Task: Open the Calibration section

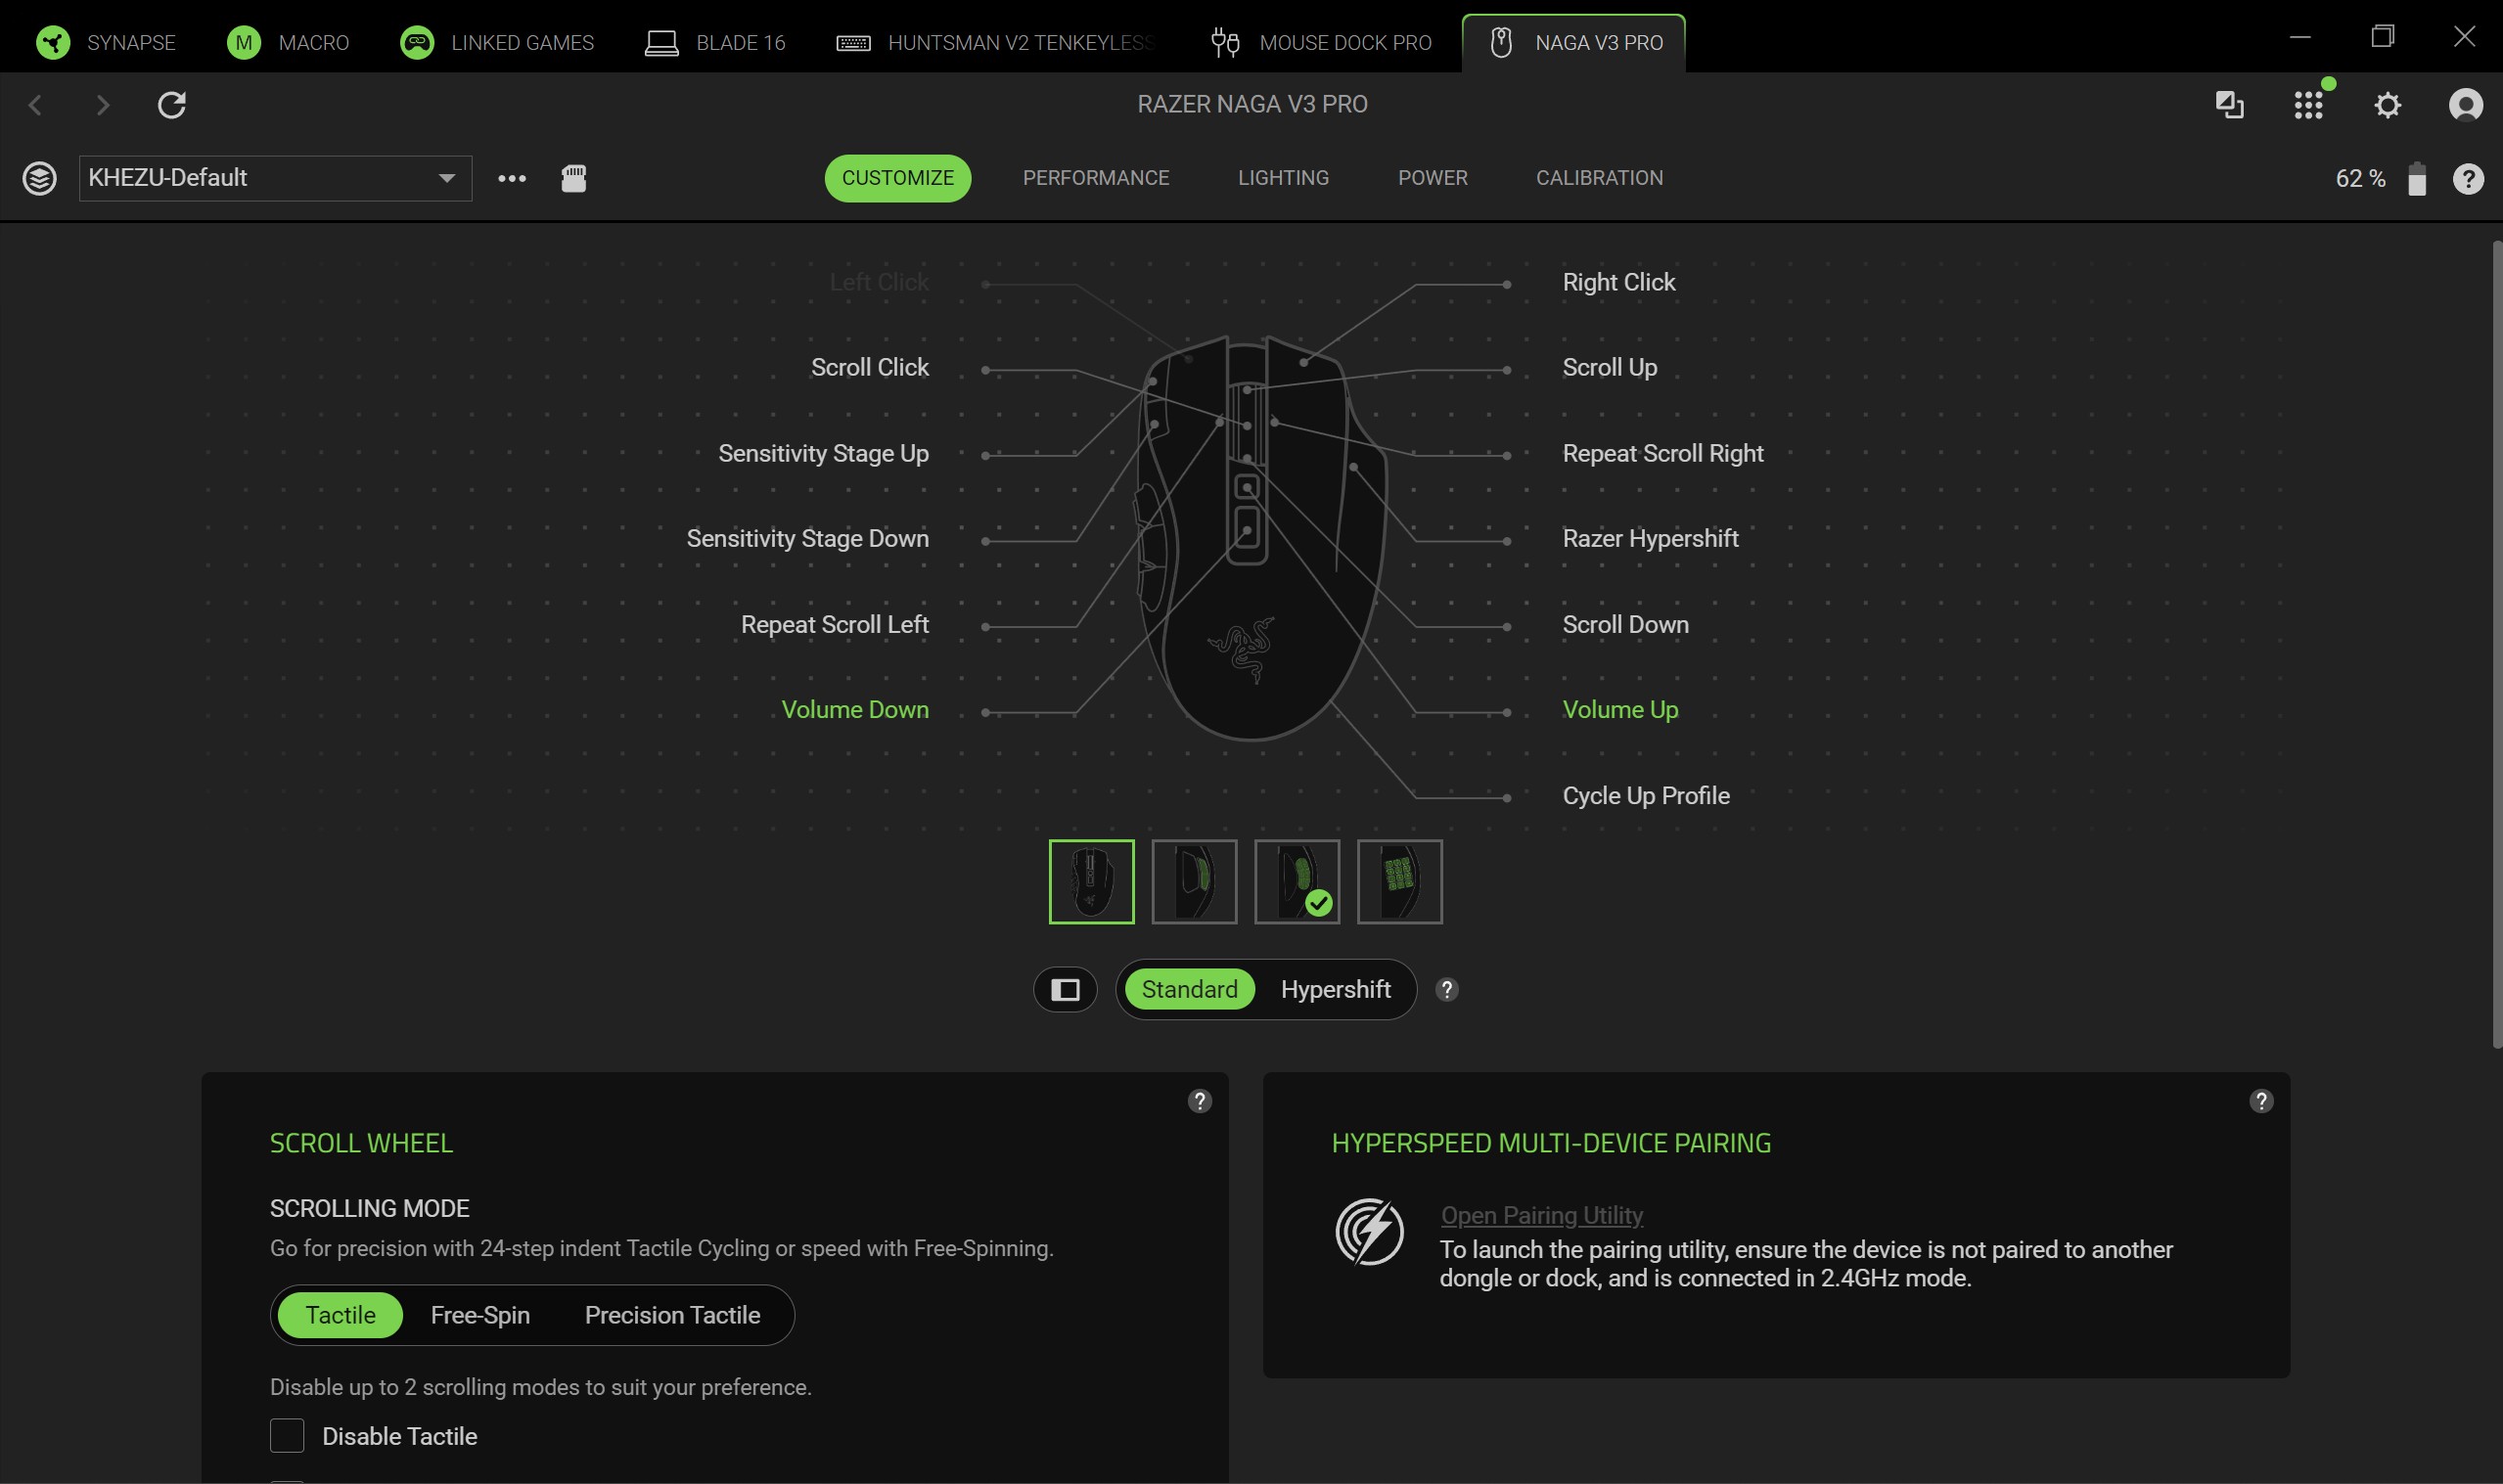Action: [1599, 178]
